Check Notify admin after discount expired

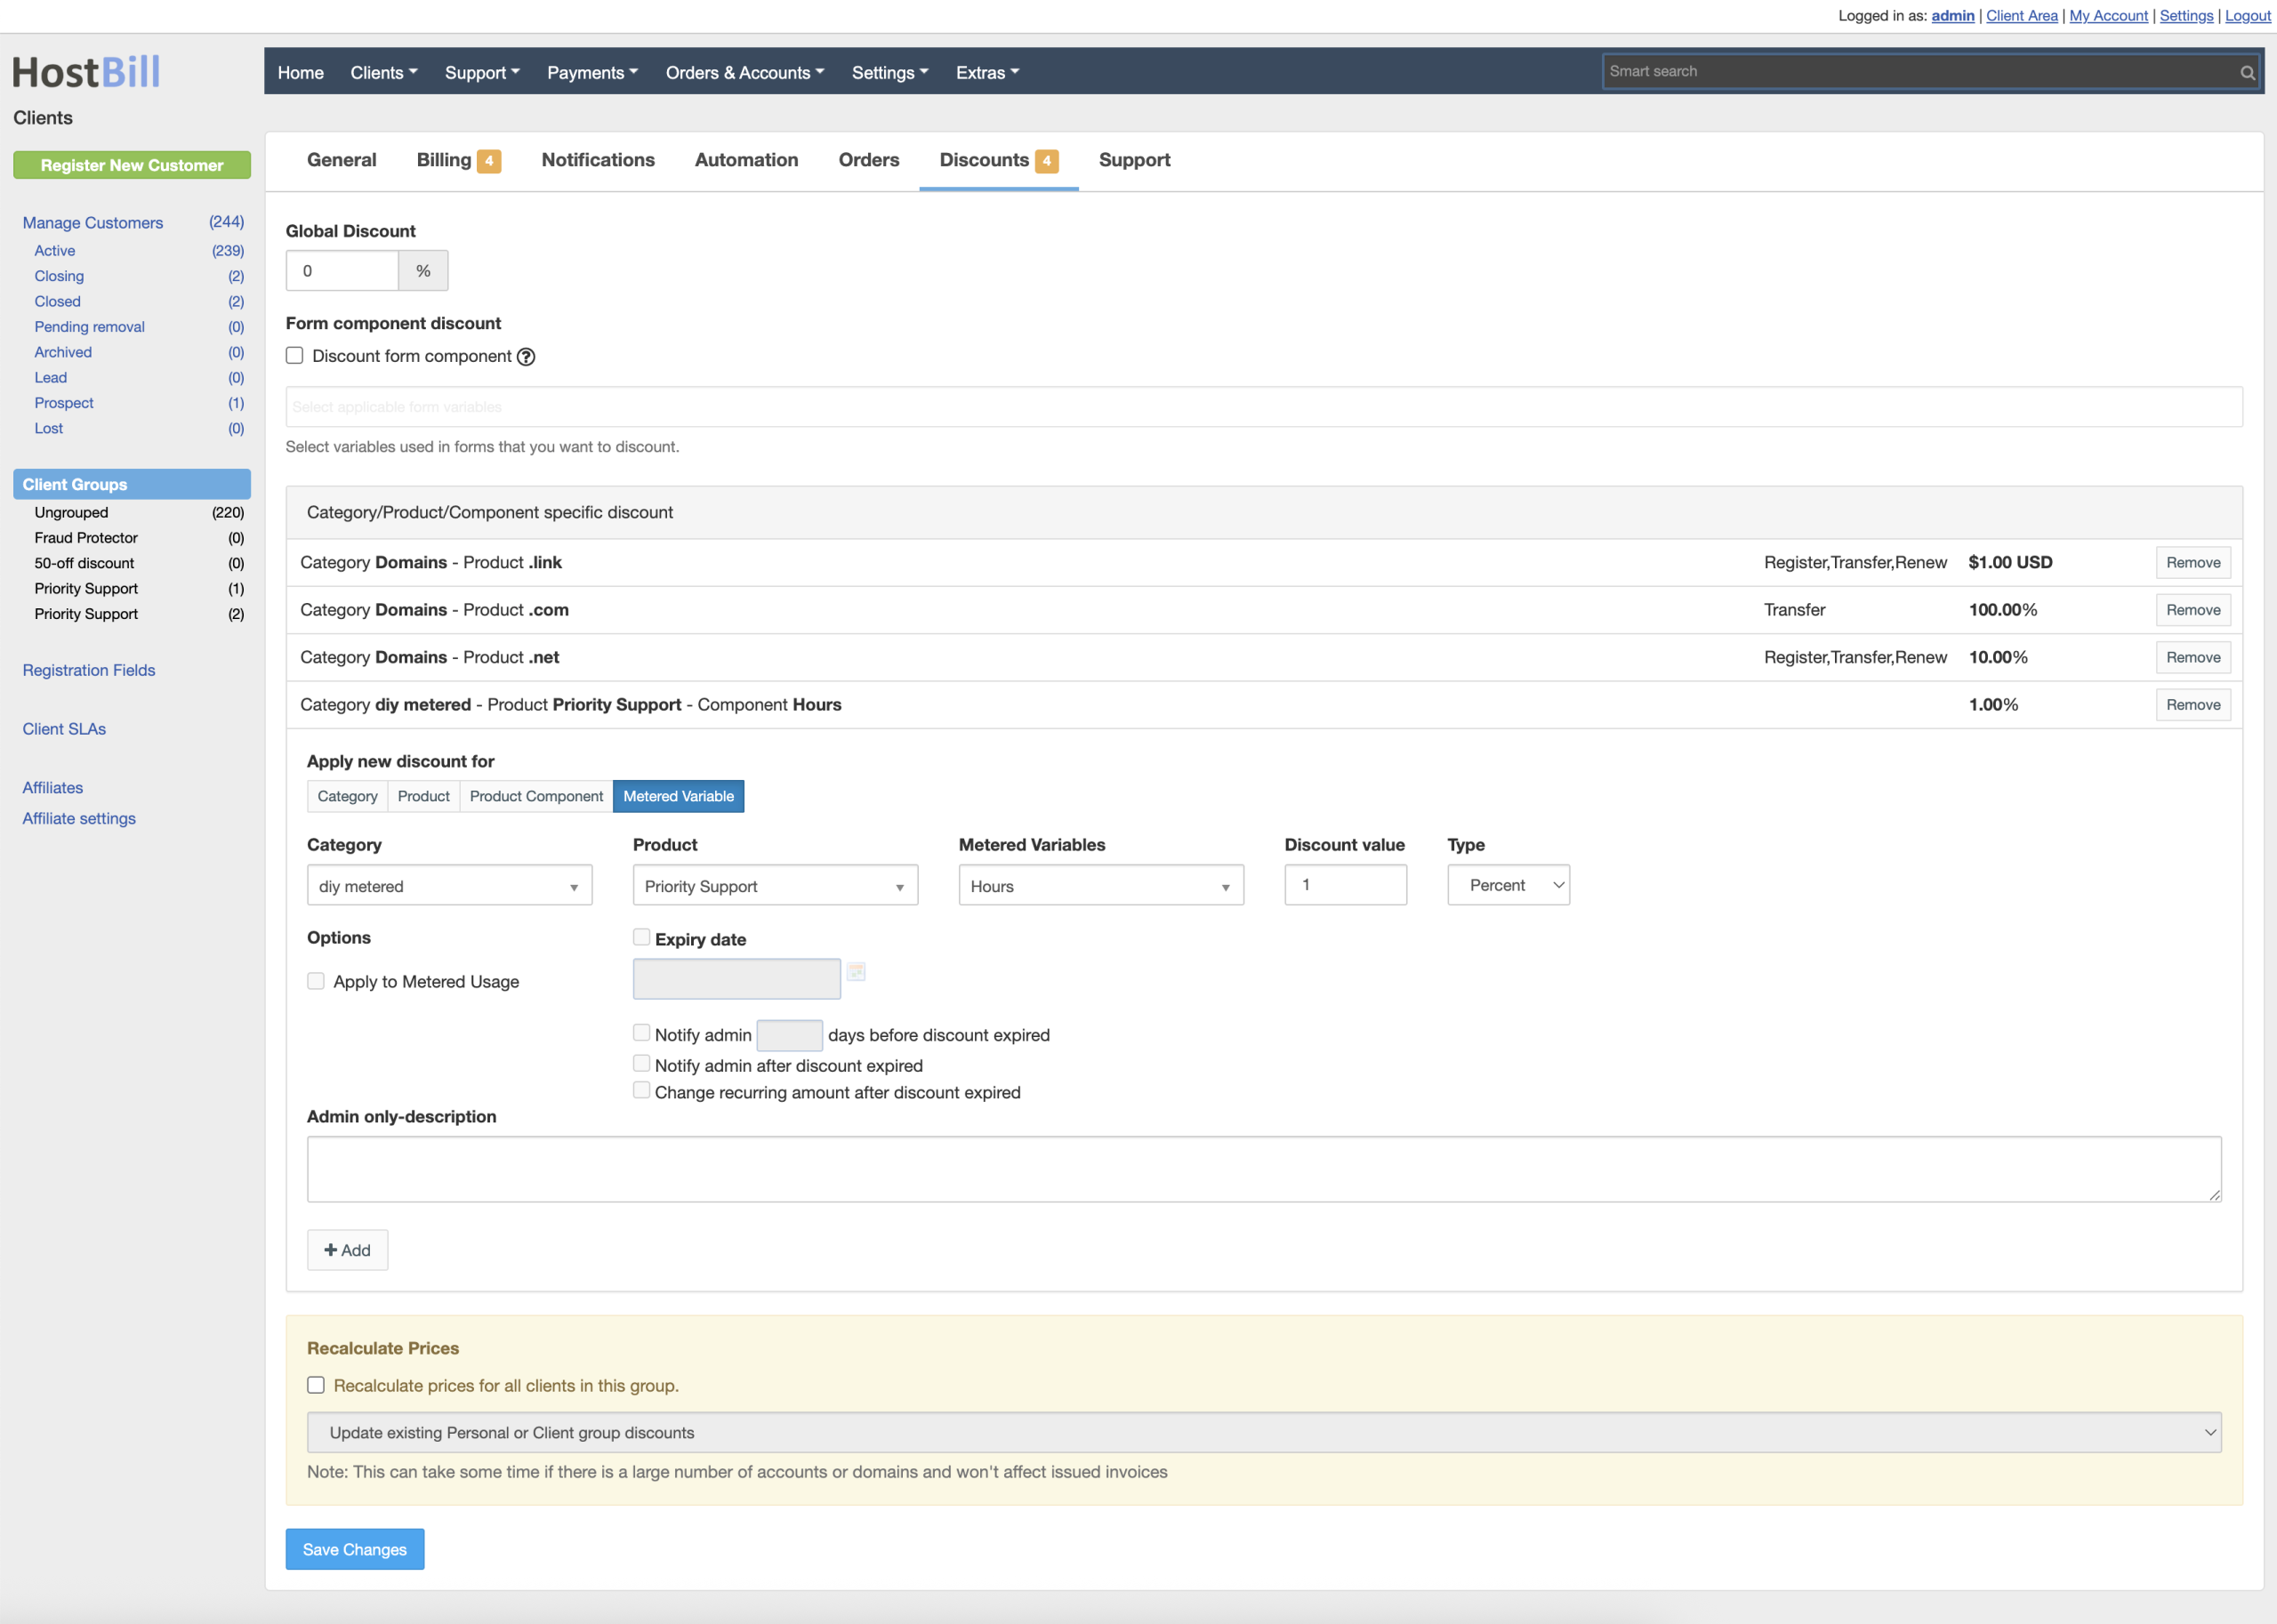pyautogui.click(x=642, y=1063)
